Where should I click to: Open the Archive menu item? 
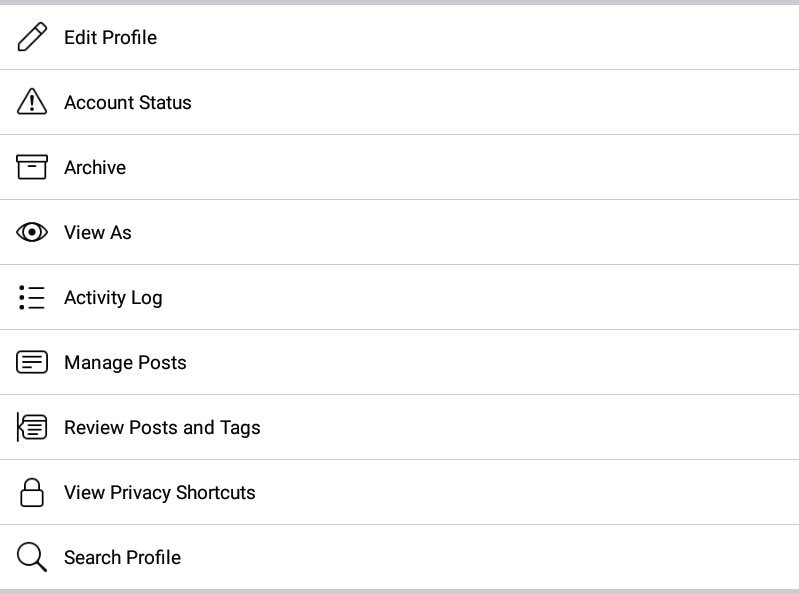(95, 167)
